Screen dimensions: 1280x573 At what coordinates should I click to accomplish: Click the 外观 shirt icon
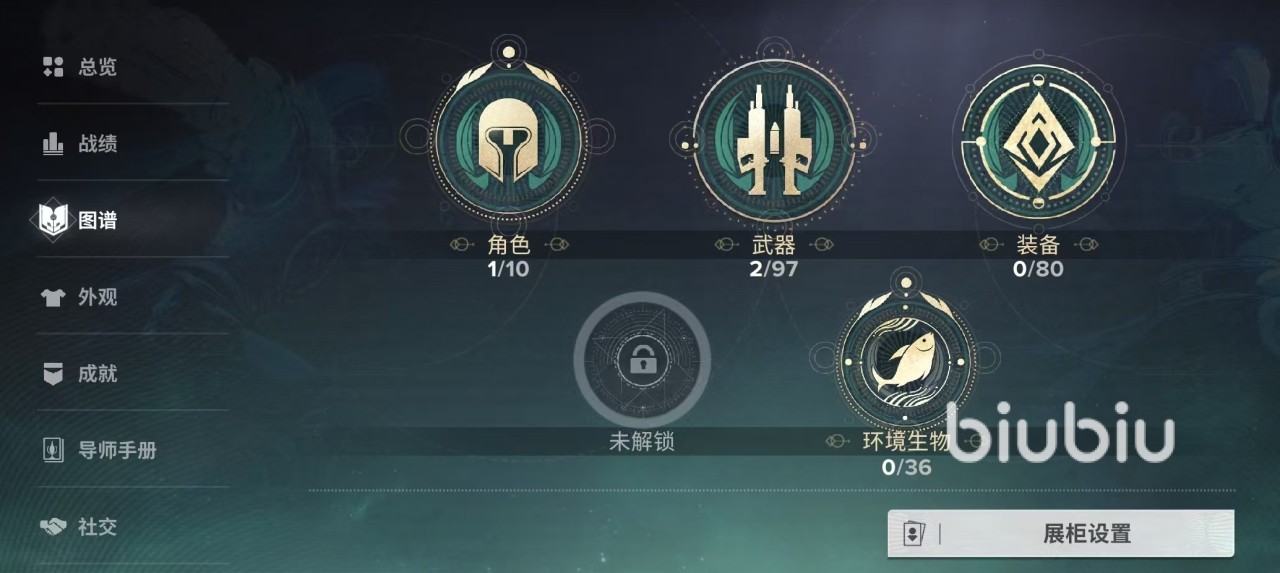pyautogui.click(x=52, y=297)
